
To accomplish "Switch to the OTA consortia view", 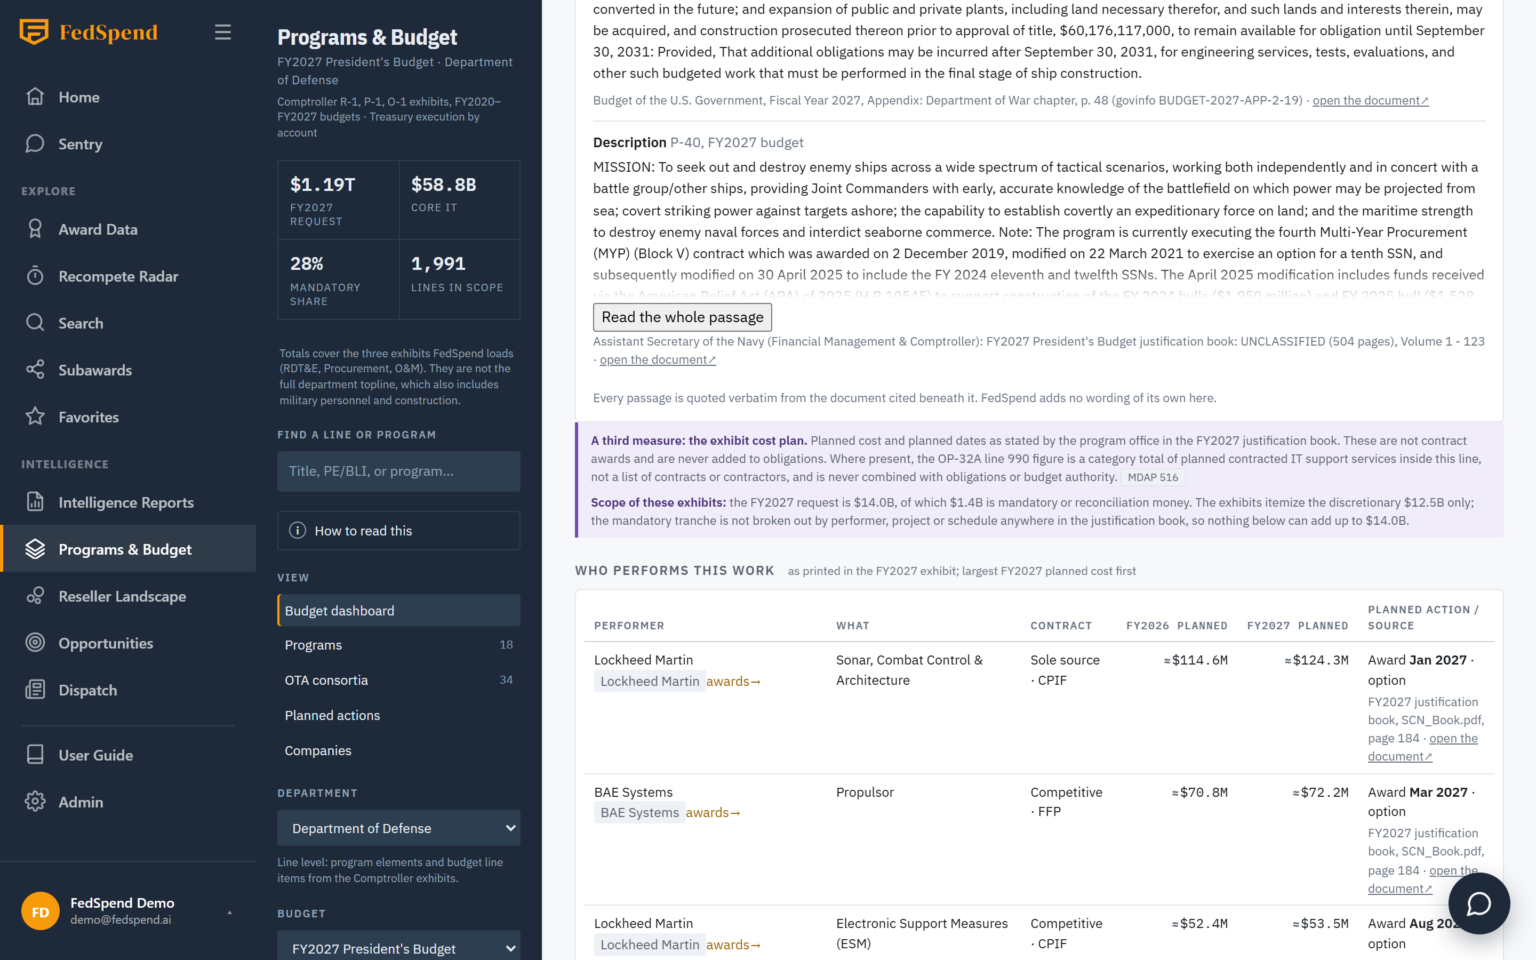I will [399, 680].
